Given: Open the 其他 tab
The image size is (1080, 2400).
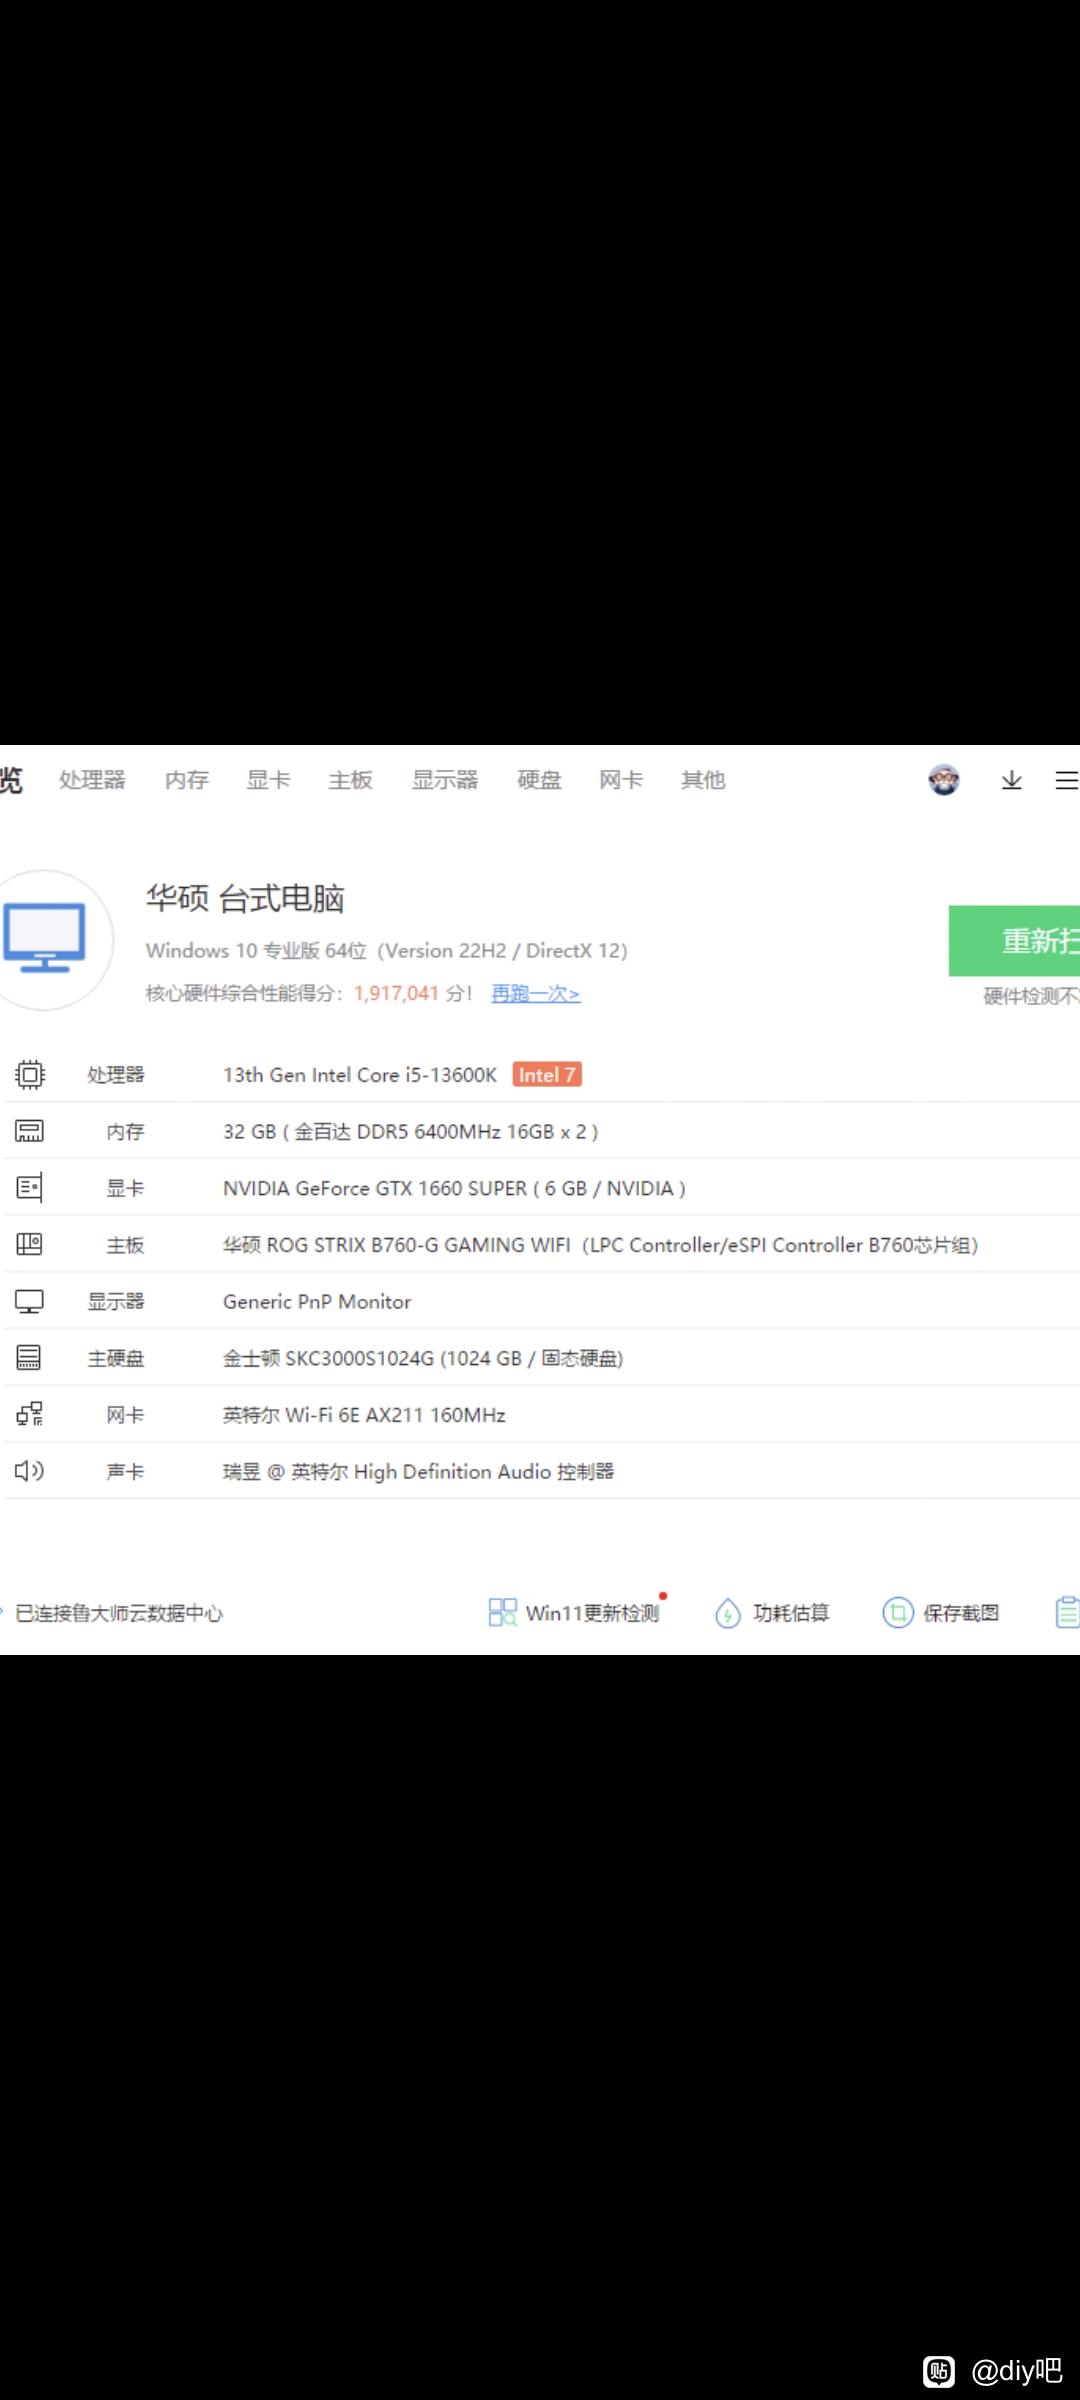Looking at the screenshot, I should (x=703, y=780).
